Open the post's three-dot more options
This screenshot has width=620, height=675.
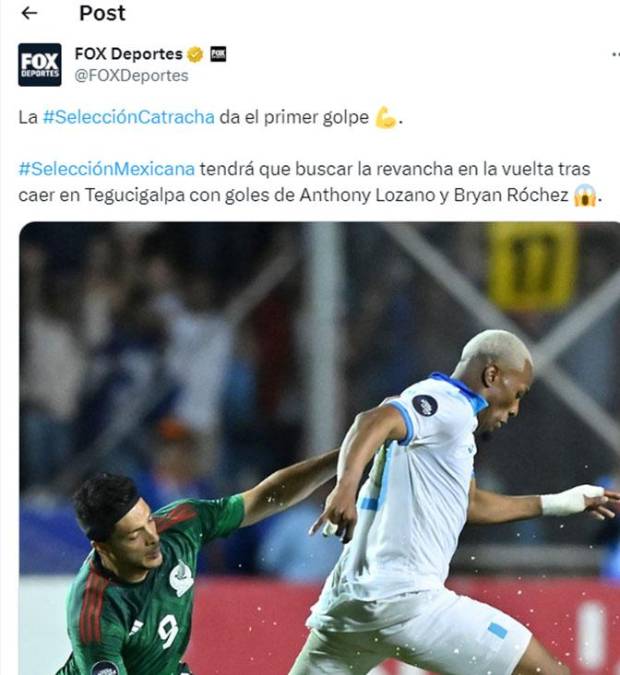tap(616, 55)
